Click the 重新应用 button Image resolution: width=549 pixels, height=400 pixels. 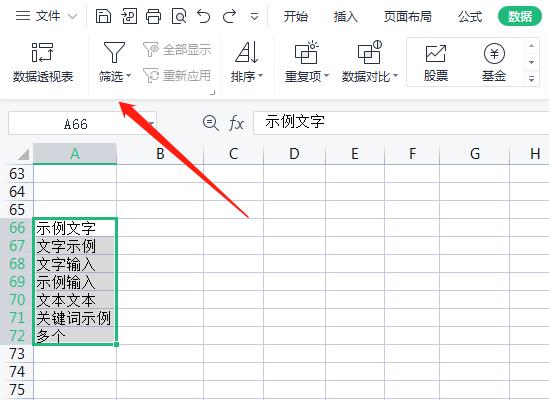point(177,76)
